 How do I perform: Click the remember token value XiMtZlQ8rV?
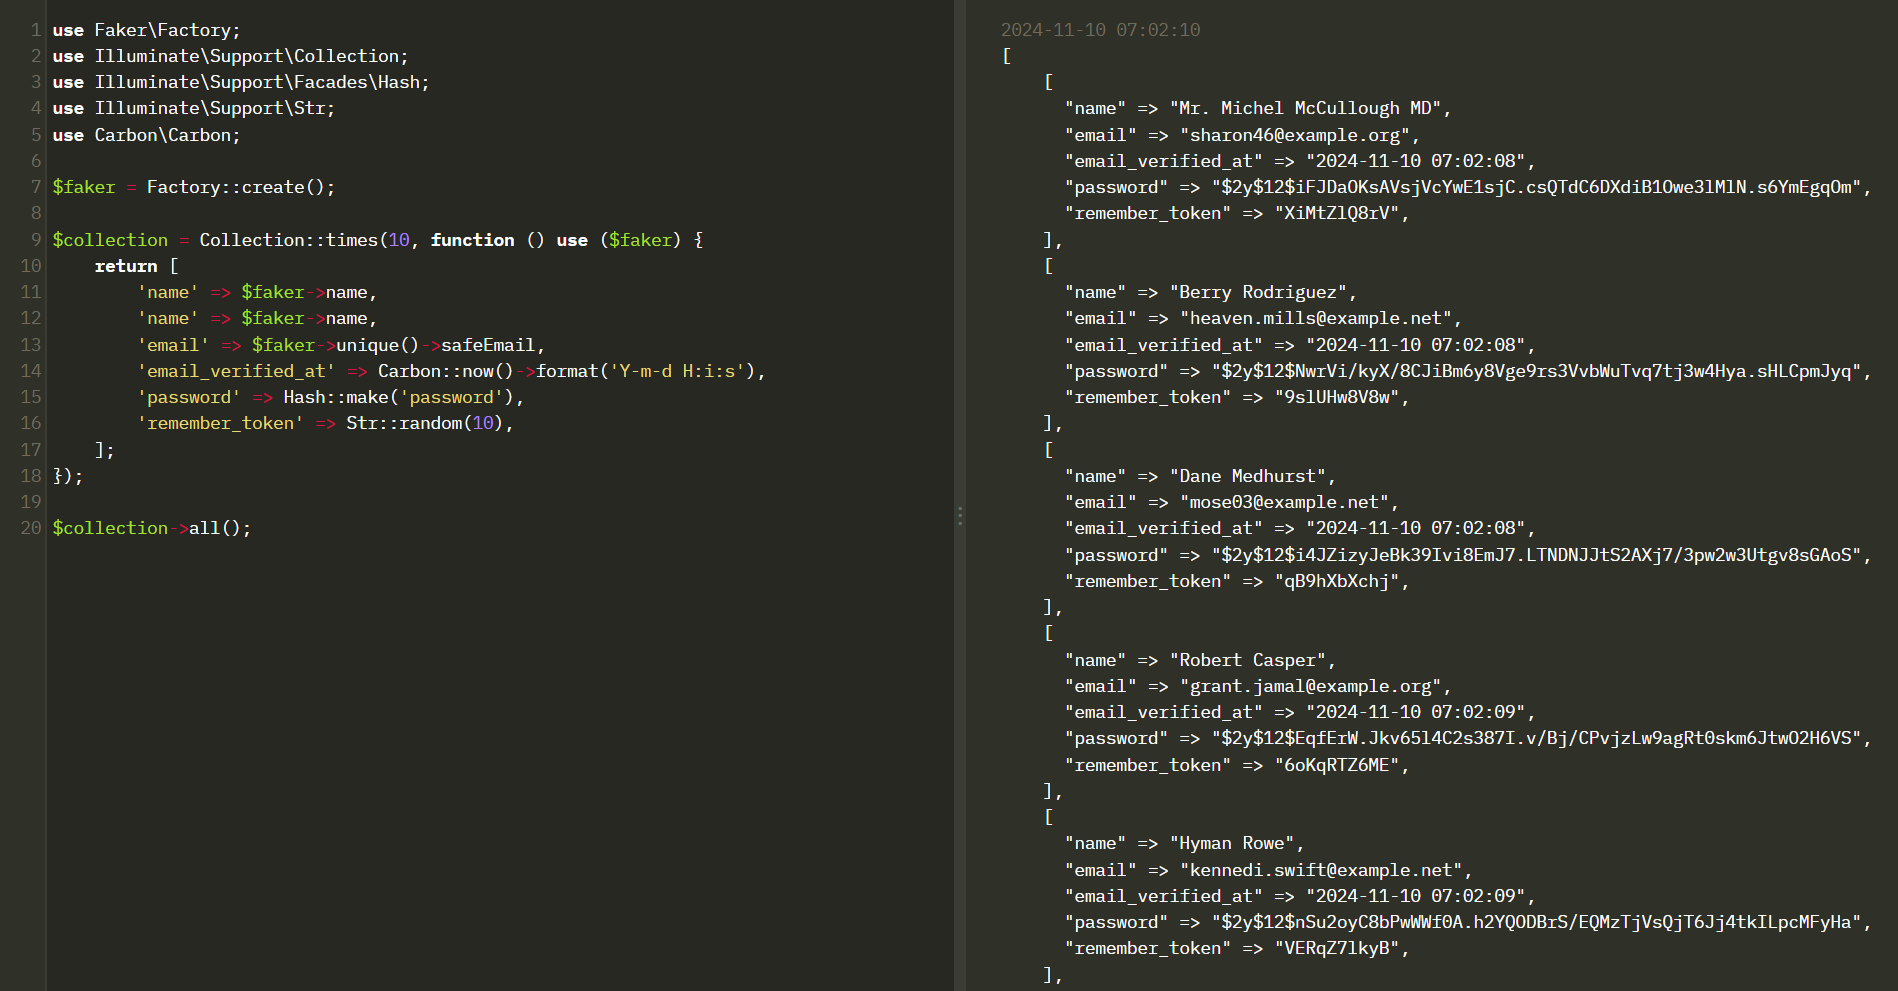coord(1336,213)
